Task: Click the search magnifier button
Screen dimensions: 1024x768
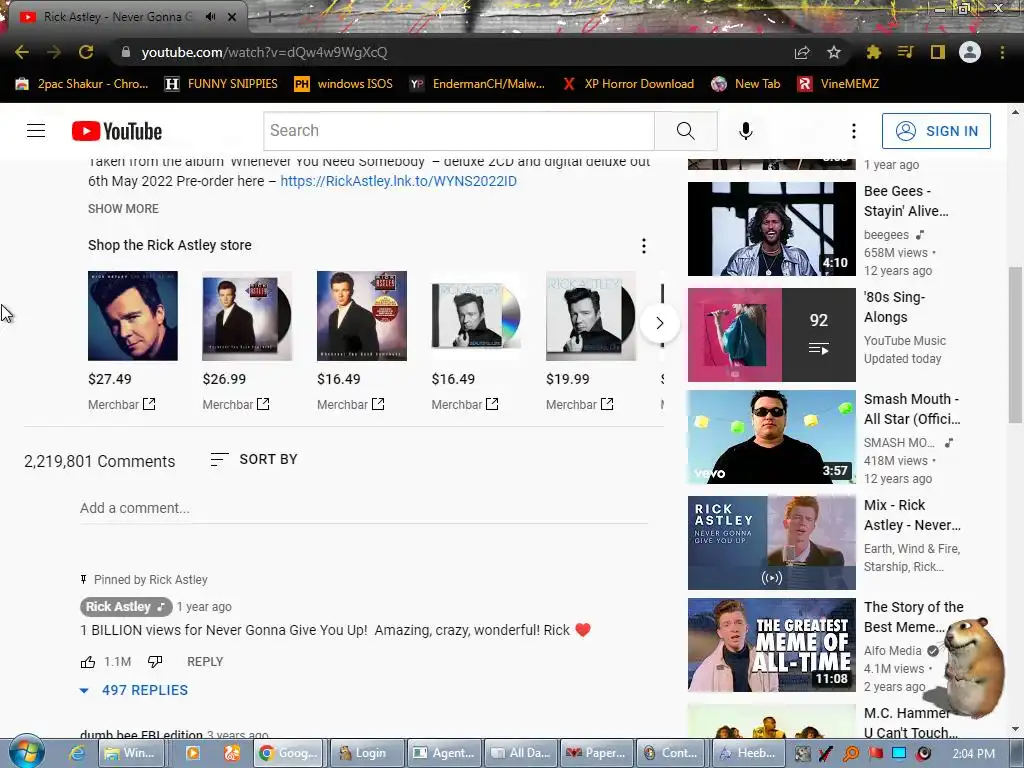Action: (x=686, y=131)
